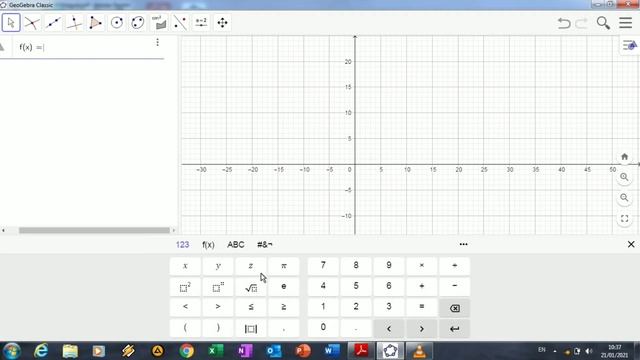
Task: Select the Ellipse conic tool
Action: tap(138, 22)
